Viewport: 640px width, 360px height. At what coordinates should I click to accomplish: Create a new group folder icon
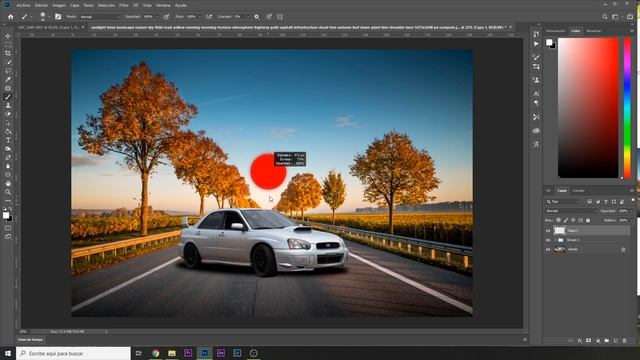[x=607, y=340]
